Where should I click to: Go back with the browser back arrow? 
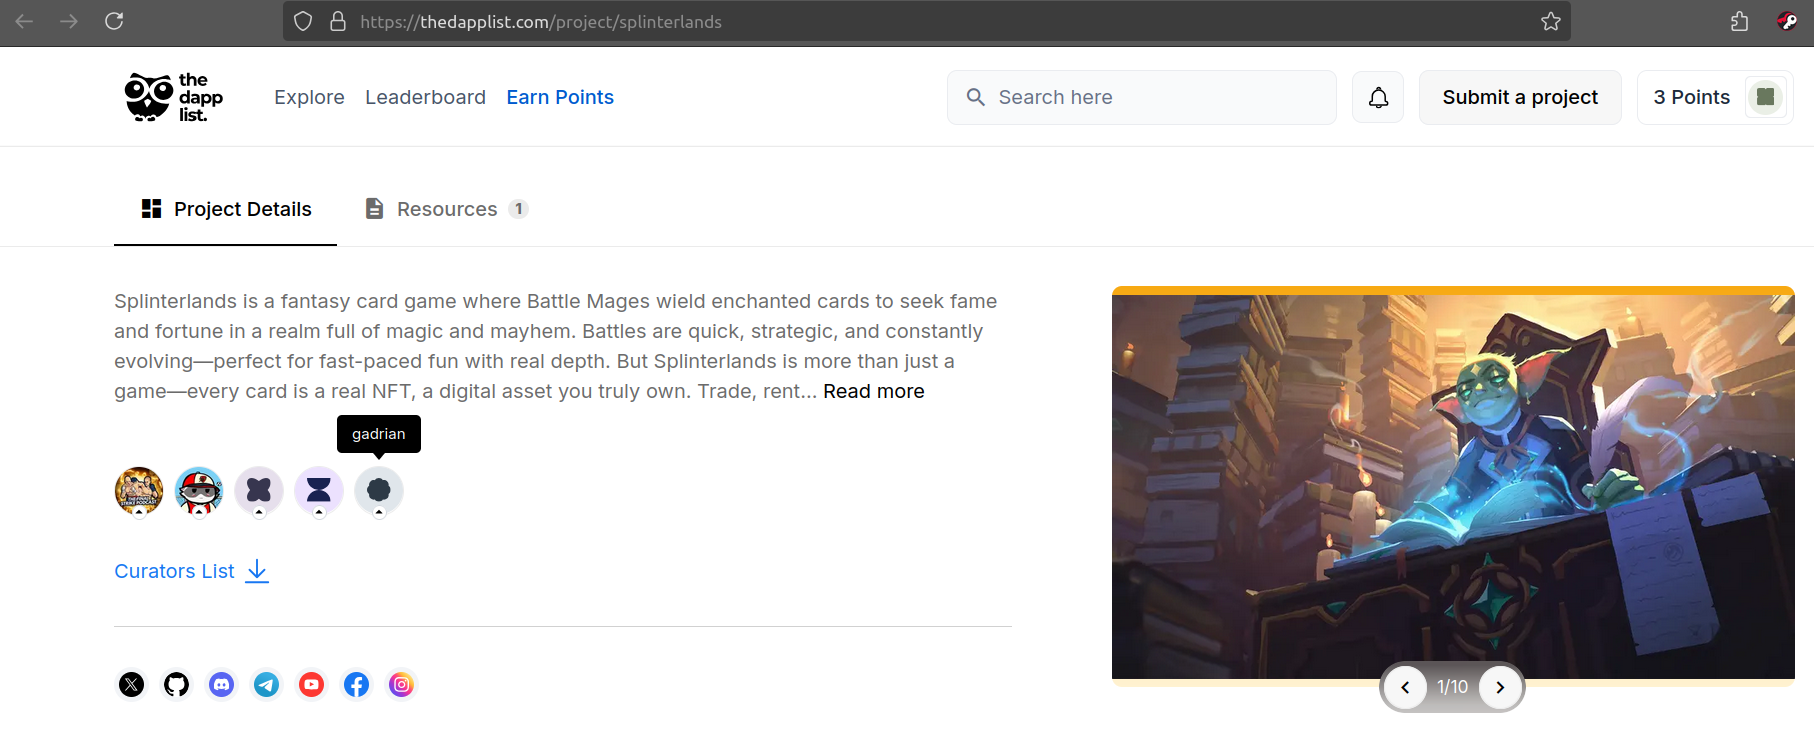point(24,21)
